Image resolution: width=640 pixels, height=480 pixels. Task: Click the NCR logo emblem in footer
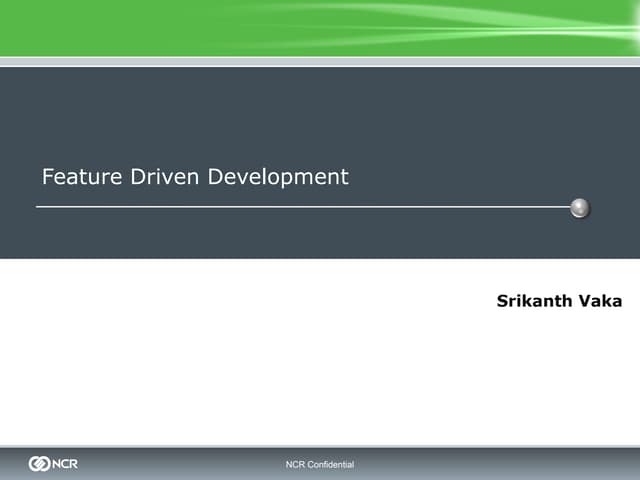click(x=40, y=464)
